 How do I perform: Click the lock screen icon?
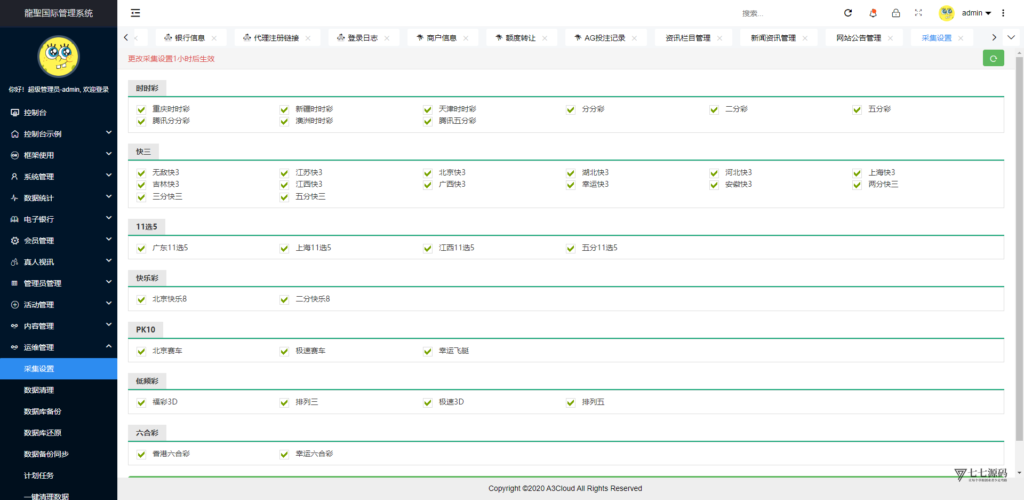coord(895,13)
